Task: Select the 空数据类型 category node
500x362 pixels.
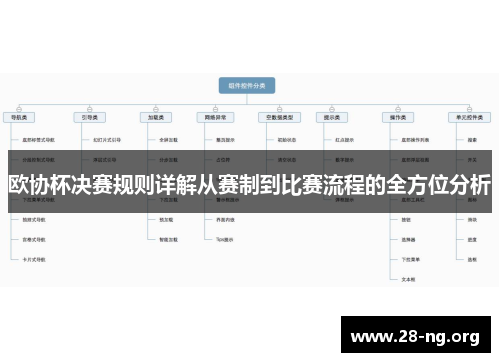Action: [279, 117]
